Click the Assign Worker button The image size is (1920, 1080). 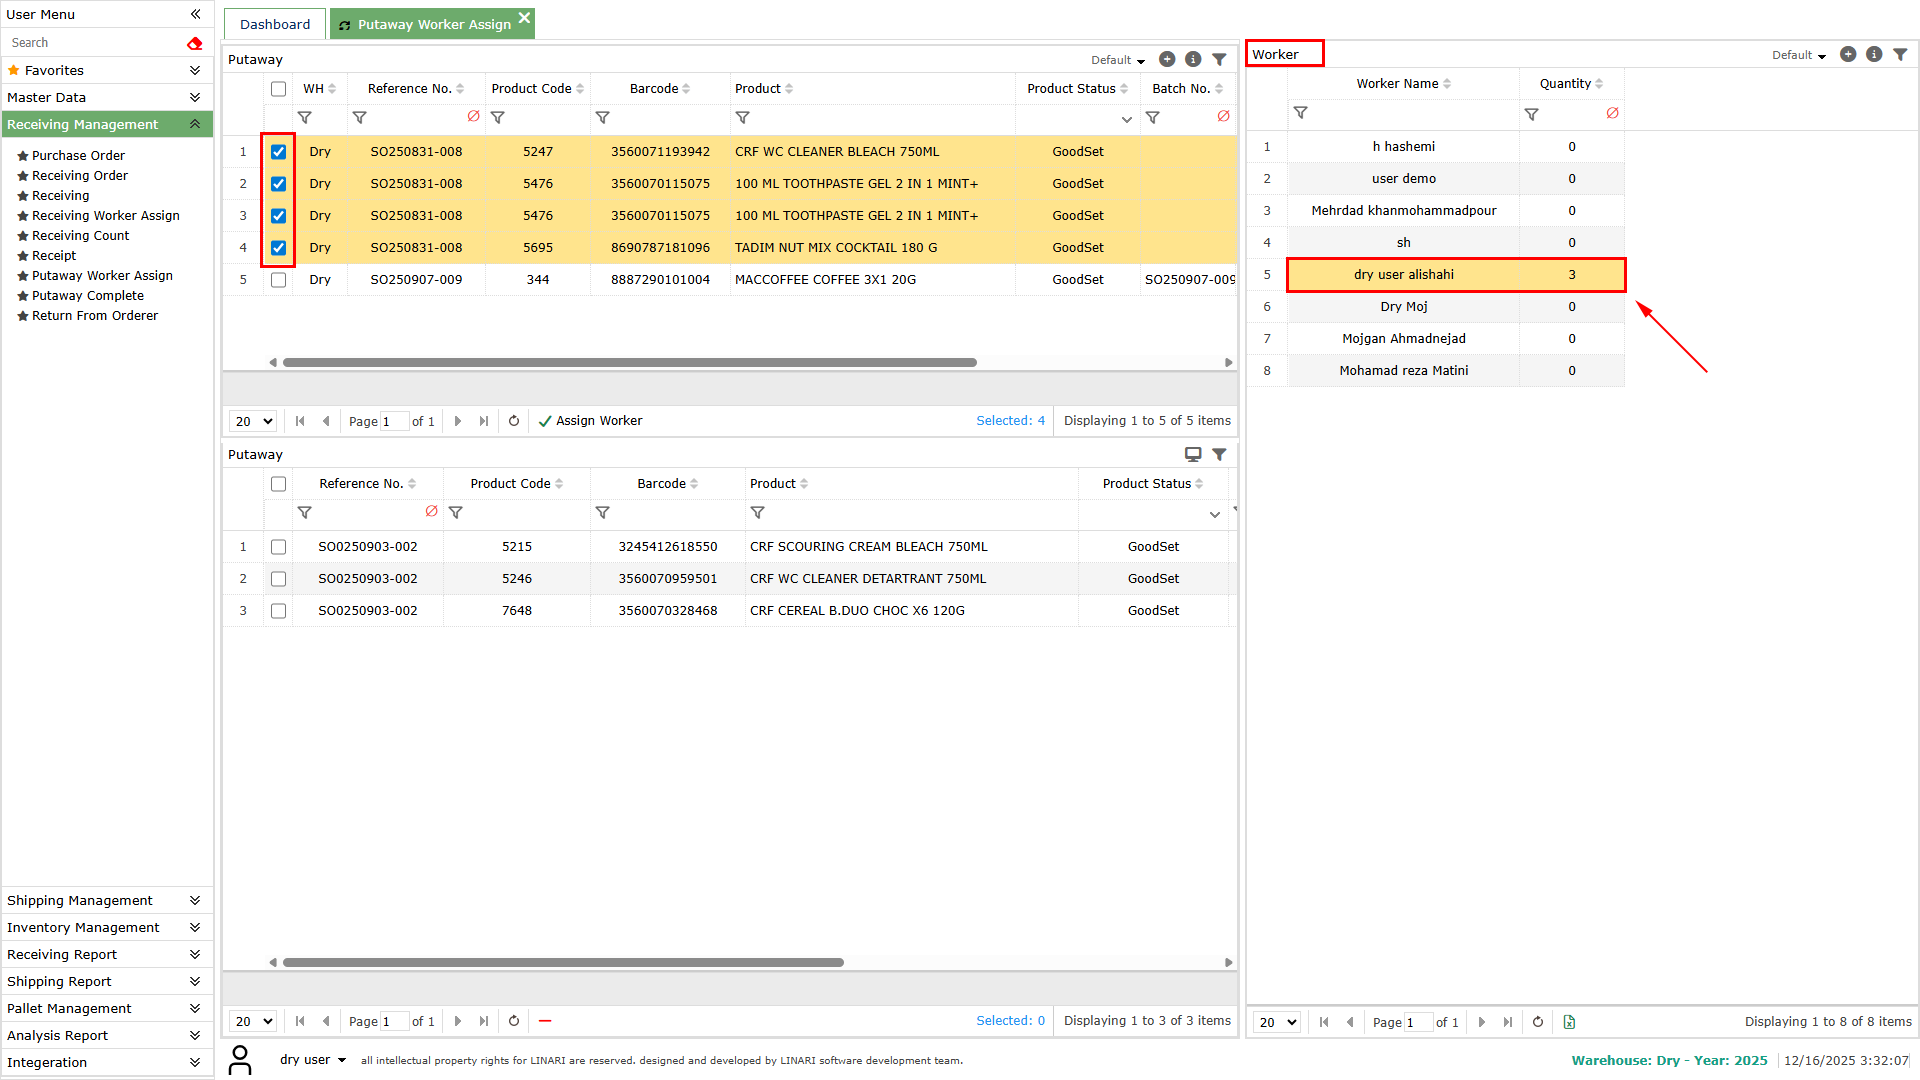coord(590,421)
